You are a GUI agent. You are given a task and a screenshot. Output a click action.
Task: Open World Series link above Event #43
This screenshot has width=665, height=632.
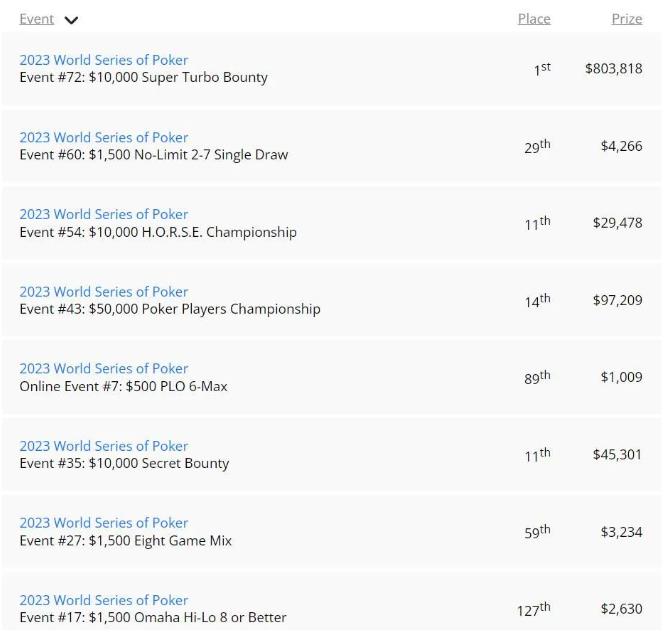click(104, 291)
